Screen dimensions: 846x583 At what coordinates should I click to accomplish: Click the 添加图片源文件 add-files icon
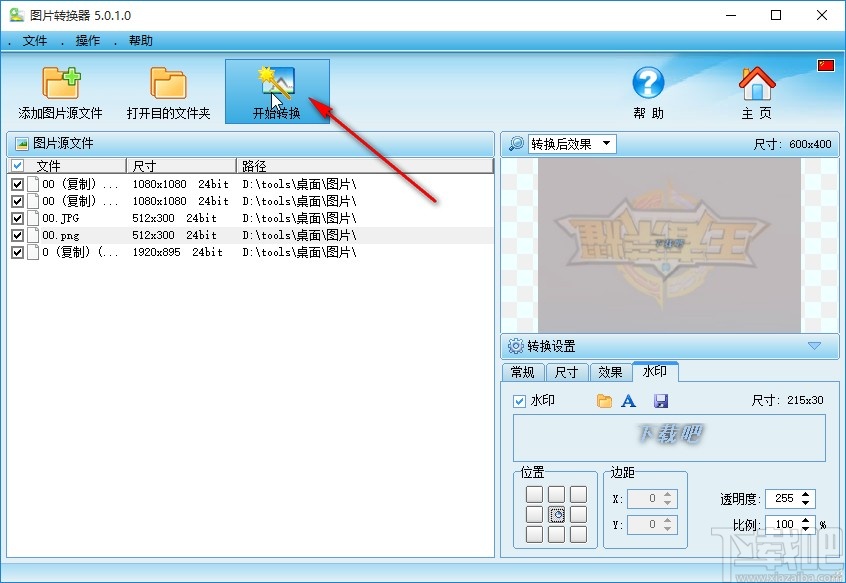tap(58, 82)
